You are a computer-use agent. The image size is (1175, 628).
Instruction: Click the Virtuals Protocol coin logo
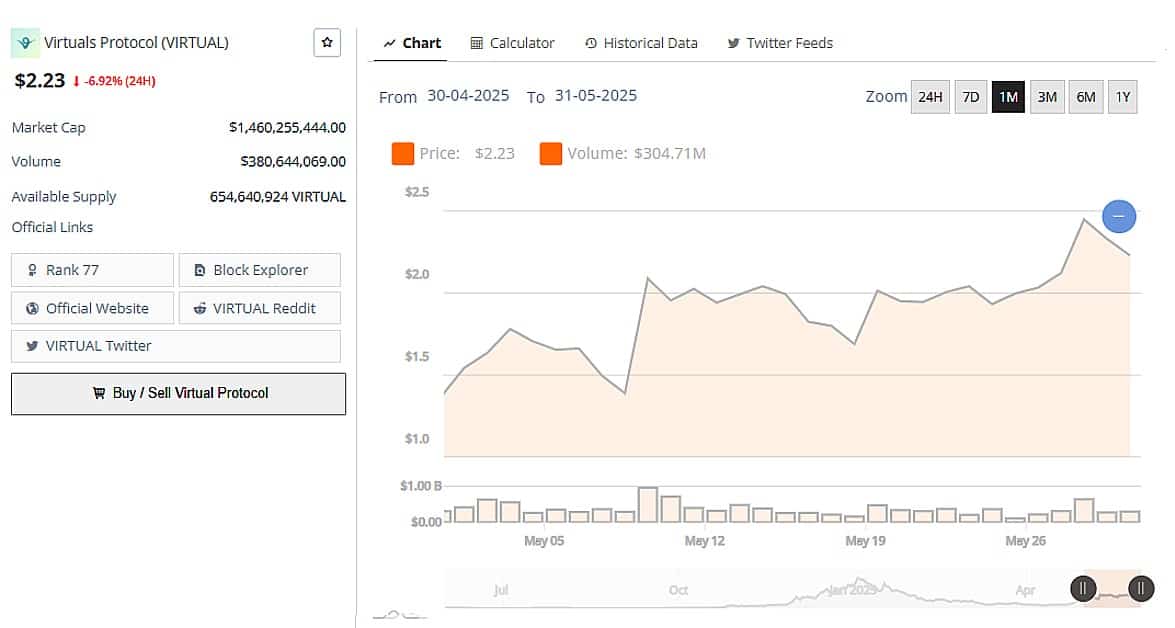(x=25, y=43)
